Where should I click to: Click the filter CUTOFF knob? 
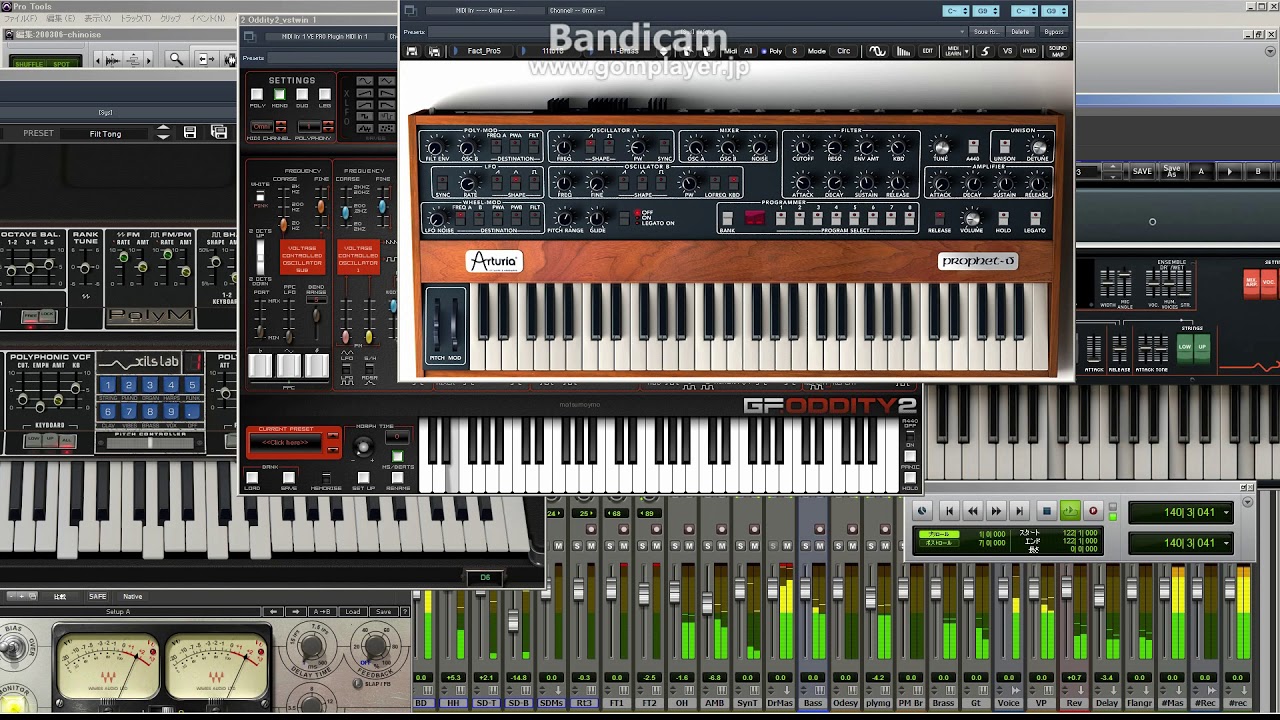tap(803, 146)
